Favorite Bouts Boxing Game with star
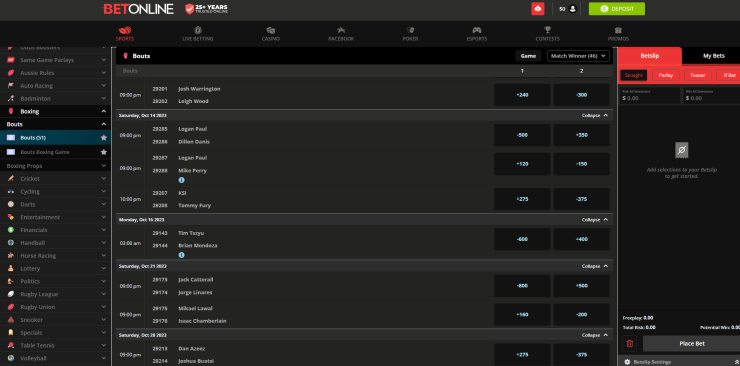740x366 pixels. coord(103,152)
